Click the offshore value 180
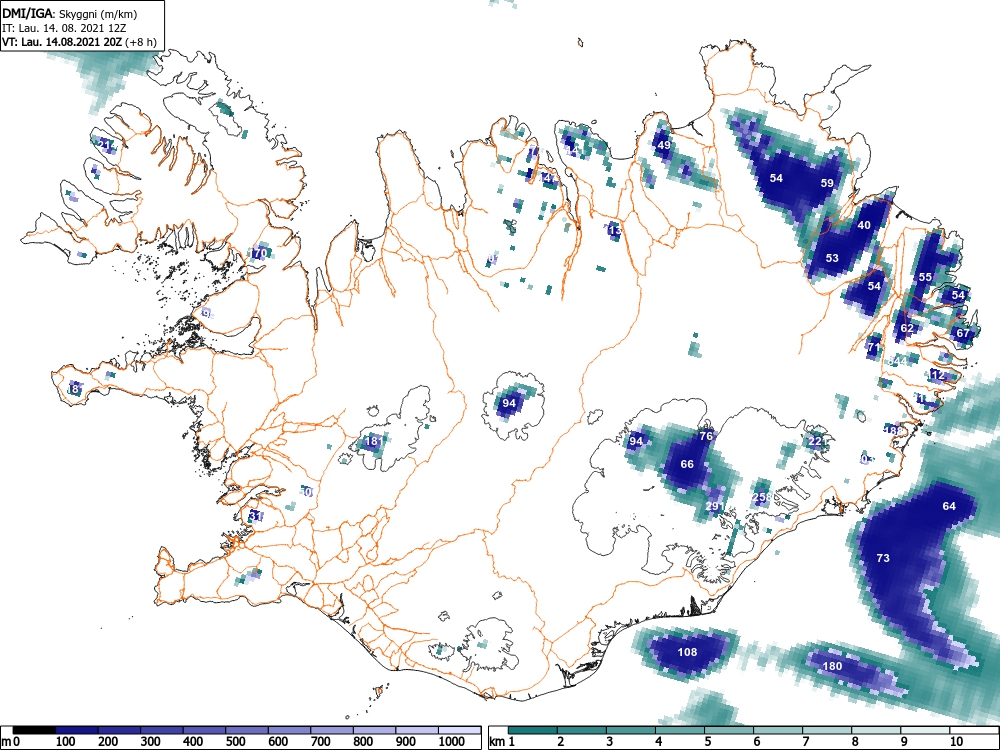 point(832,666)
